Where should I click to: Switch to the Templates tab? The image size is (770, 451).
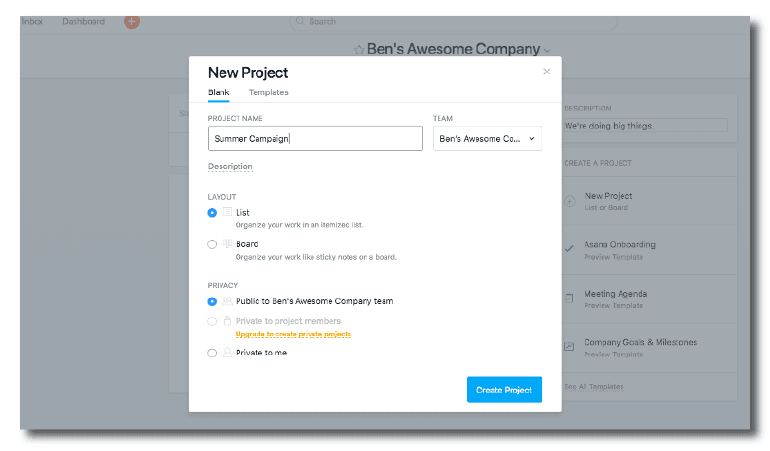pos(268,92)
